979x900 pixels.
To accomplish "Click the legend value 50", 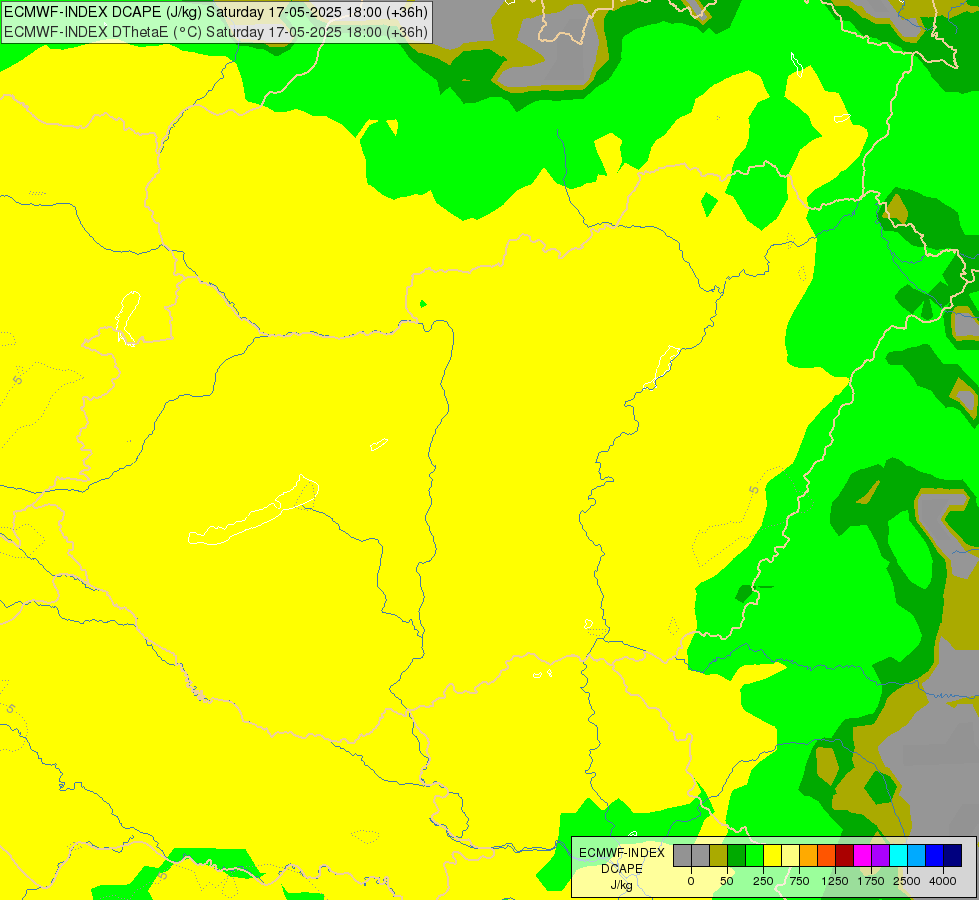I will (727, 881).
